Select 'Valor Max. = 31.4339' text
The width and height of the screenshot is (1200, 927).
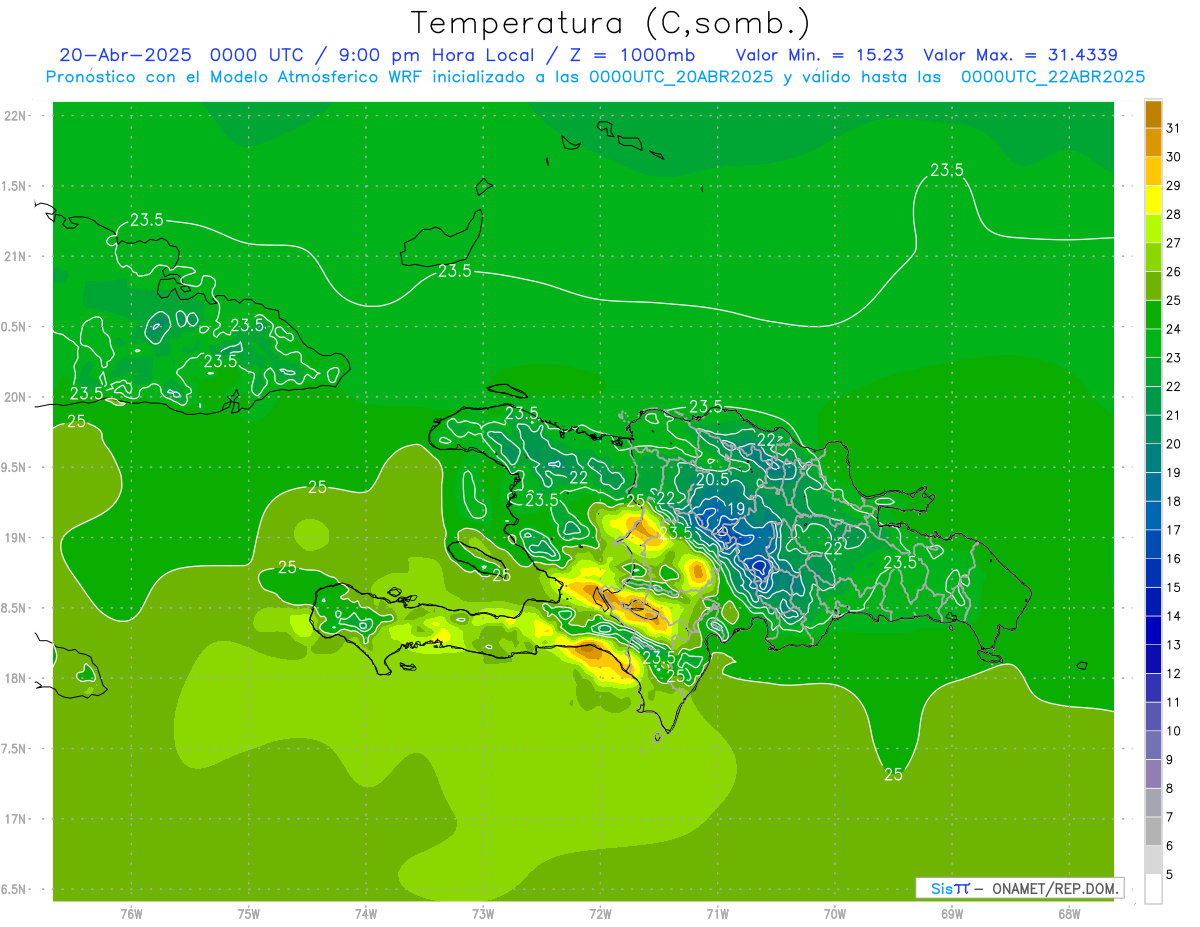point(1021,55)
